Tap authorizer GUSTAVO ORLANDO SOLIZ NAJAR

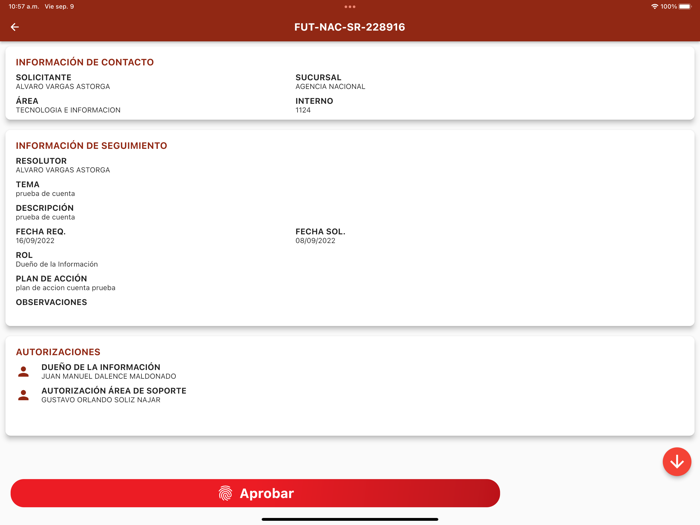[101, 400]
